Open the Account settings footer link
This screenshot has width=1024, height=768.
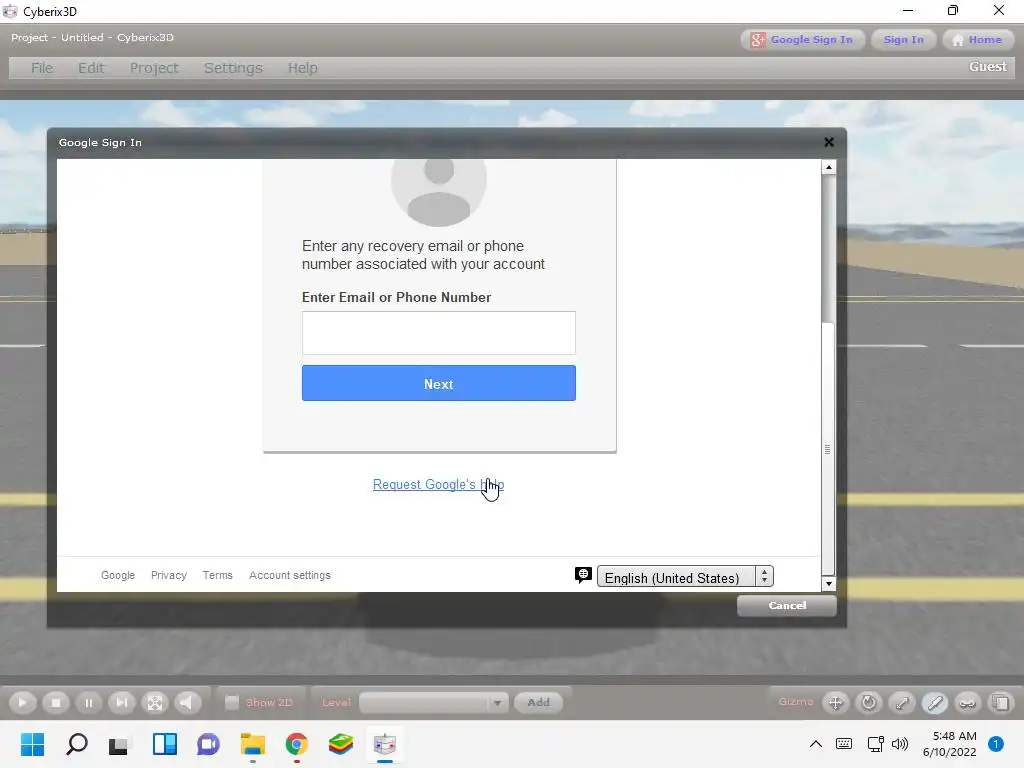(x=290, y=575)
